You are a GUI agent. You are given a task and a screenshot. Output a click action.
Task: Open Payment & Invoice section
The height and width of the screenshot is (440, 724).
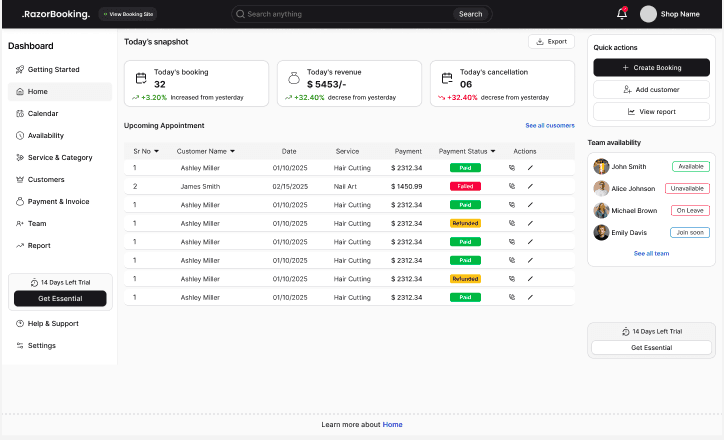click(x=60, y=202)
